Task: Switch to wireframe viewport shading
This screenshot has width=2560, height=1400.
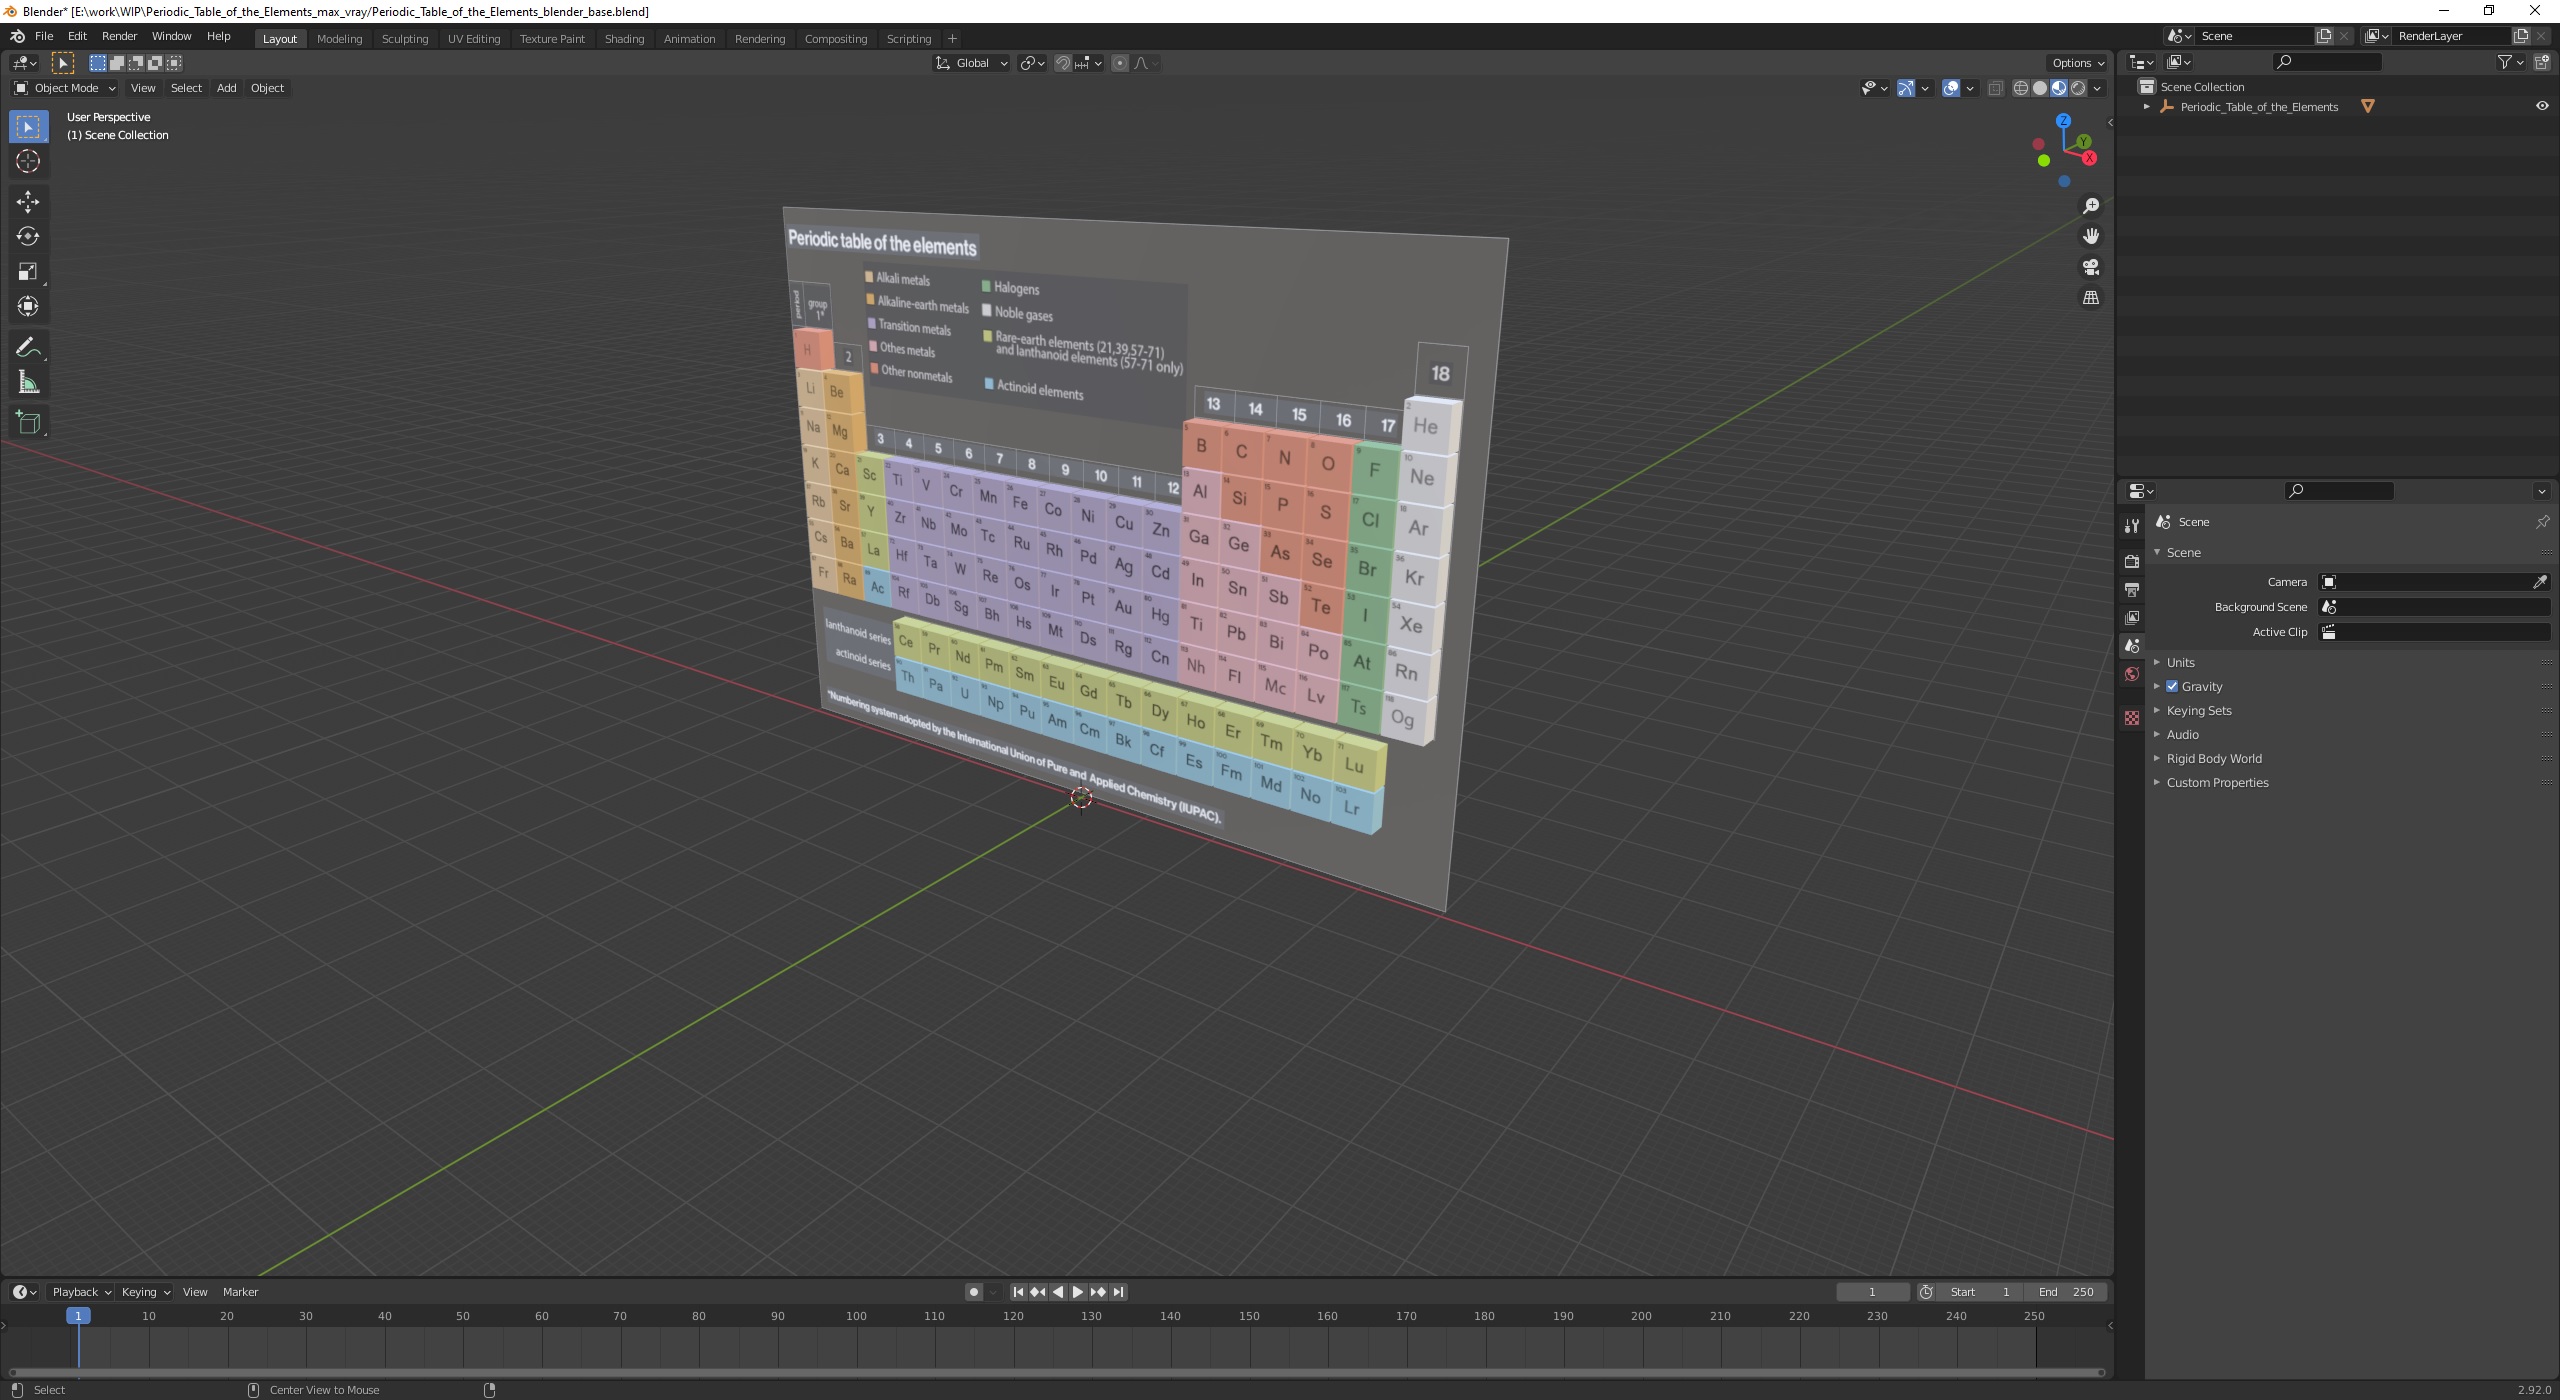Action: [x=2021, y=88]
